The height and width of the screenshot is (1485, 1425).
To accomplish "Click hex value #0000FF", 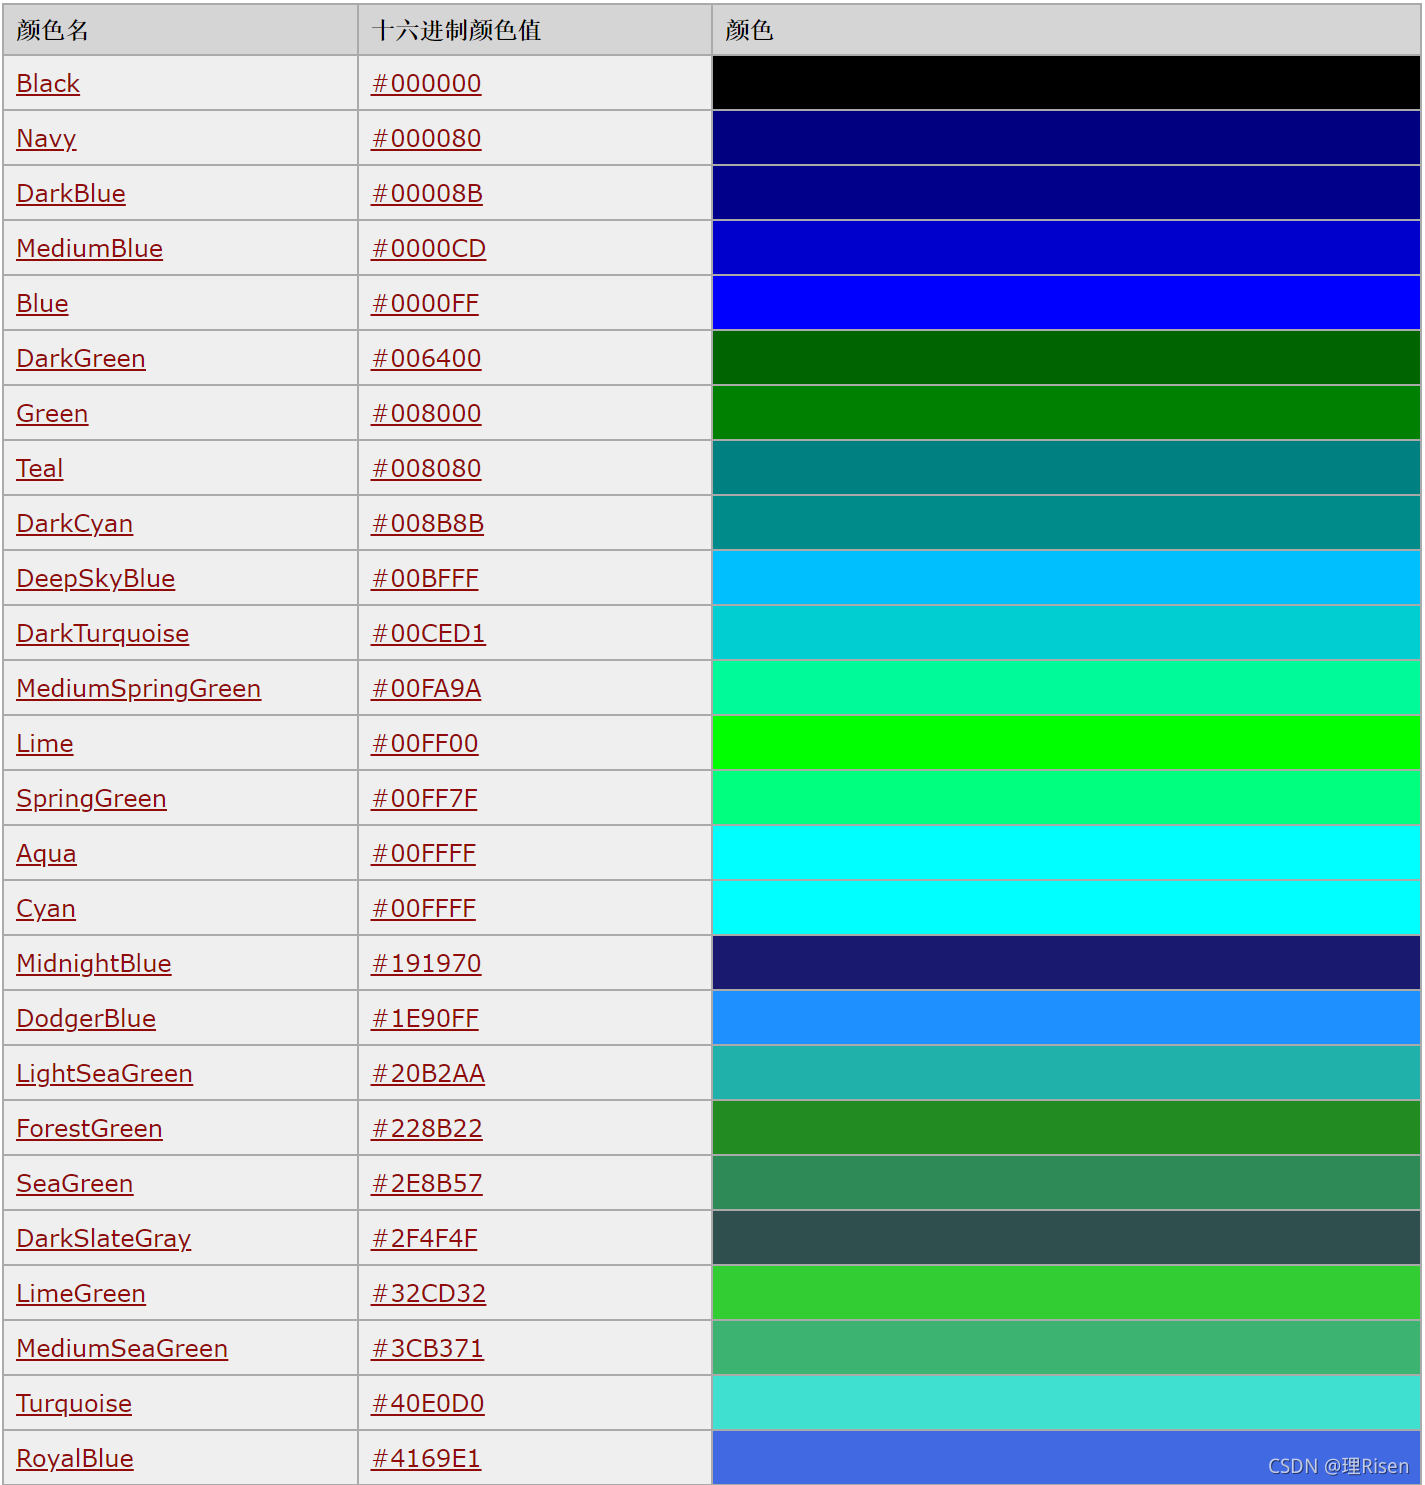I will pos(426,304).
